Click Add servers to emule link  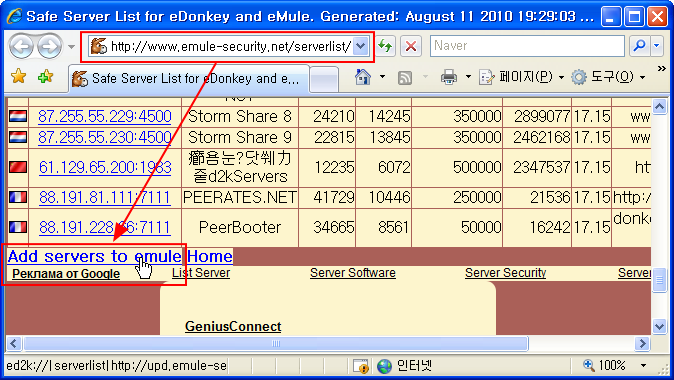click(95, 256)
